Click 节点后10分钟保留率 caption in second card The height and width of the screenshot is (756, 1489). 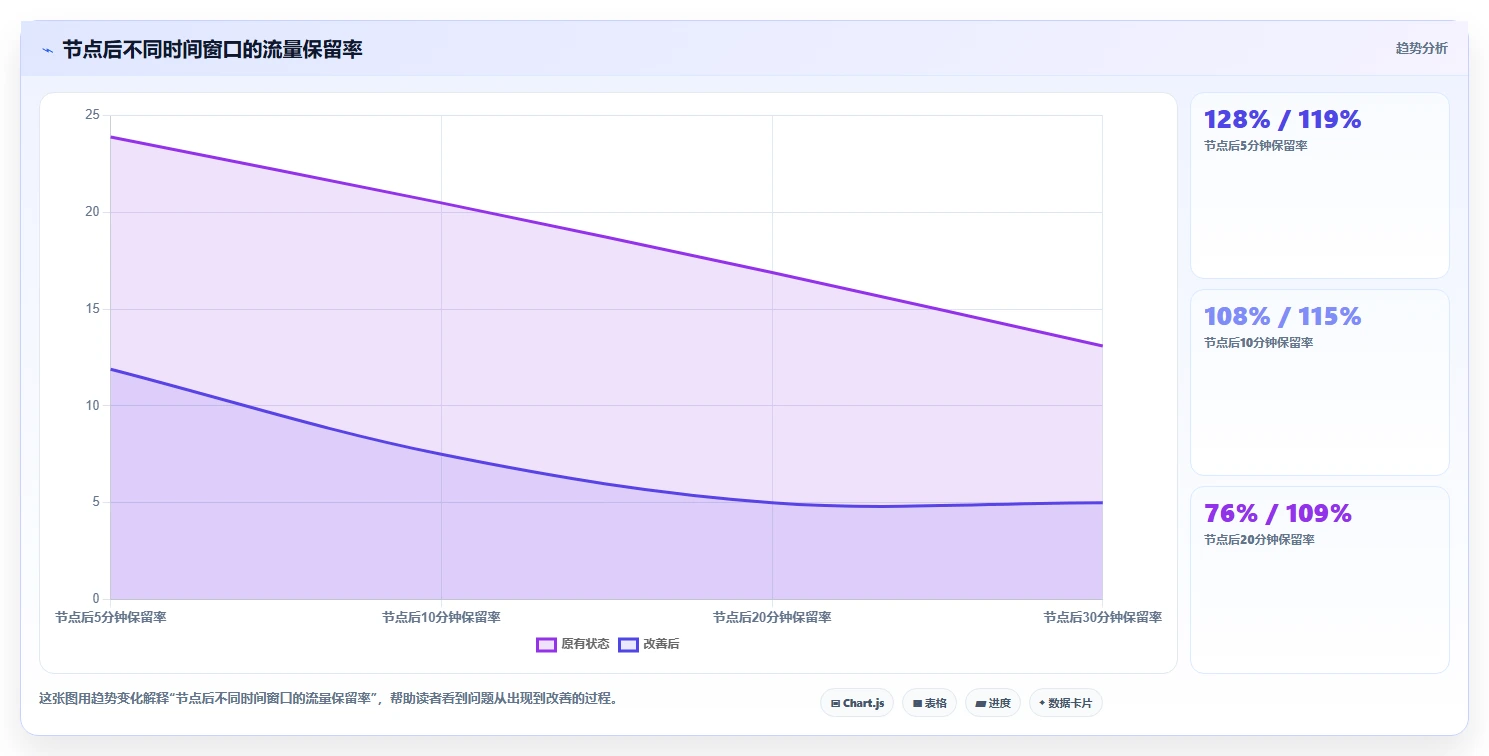pos(1259,342)
